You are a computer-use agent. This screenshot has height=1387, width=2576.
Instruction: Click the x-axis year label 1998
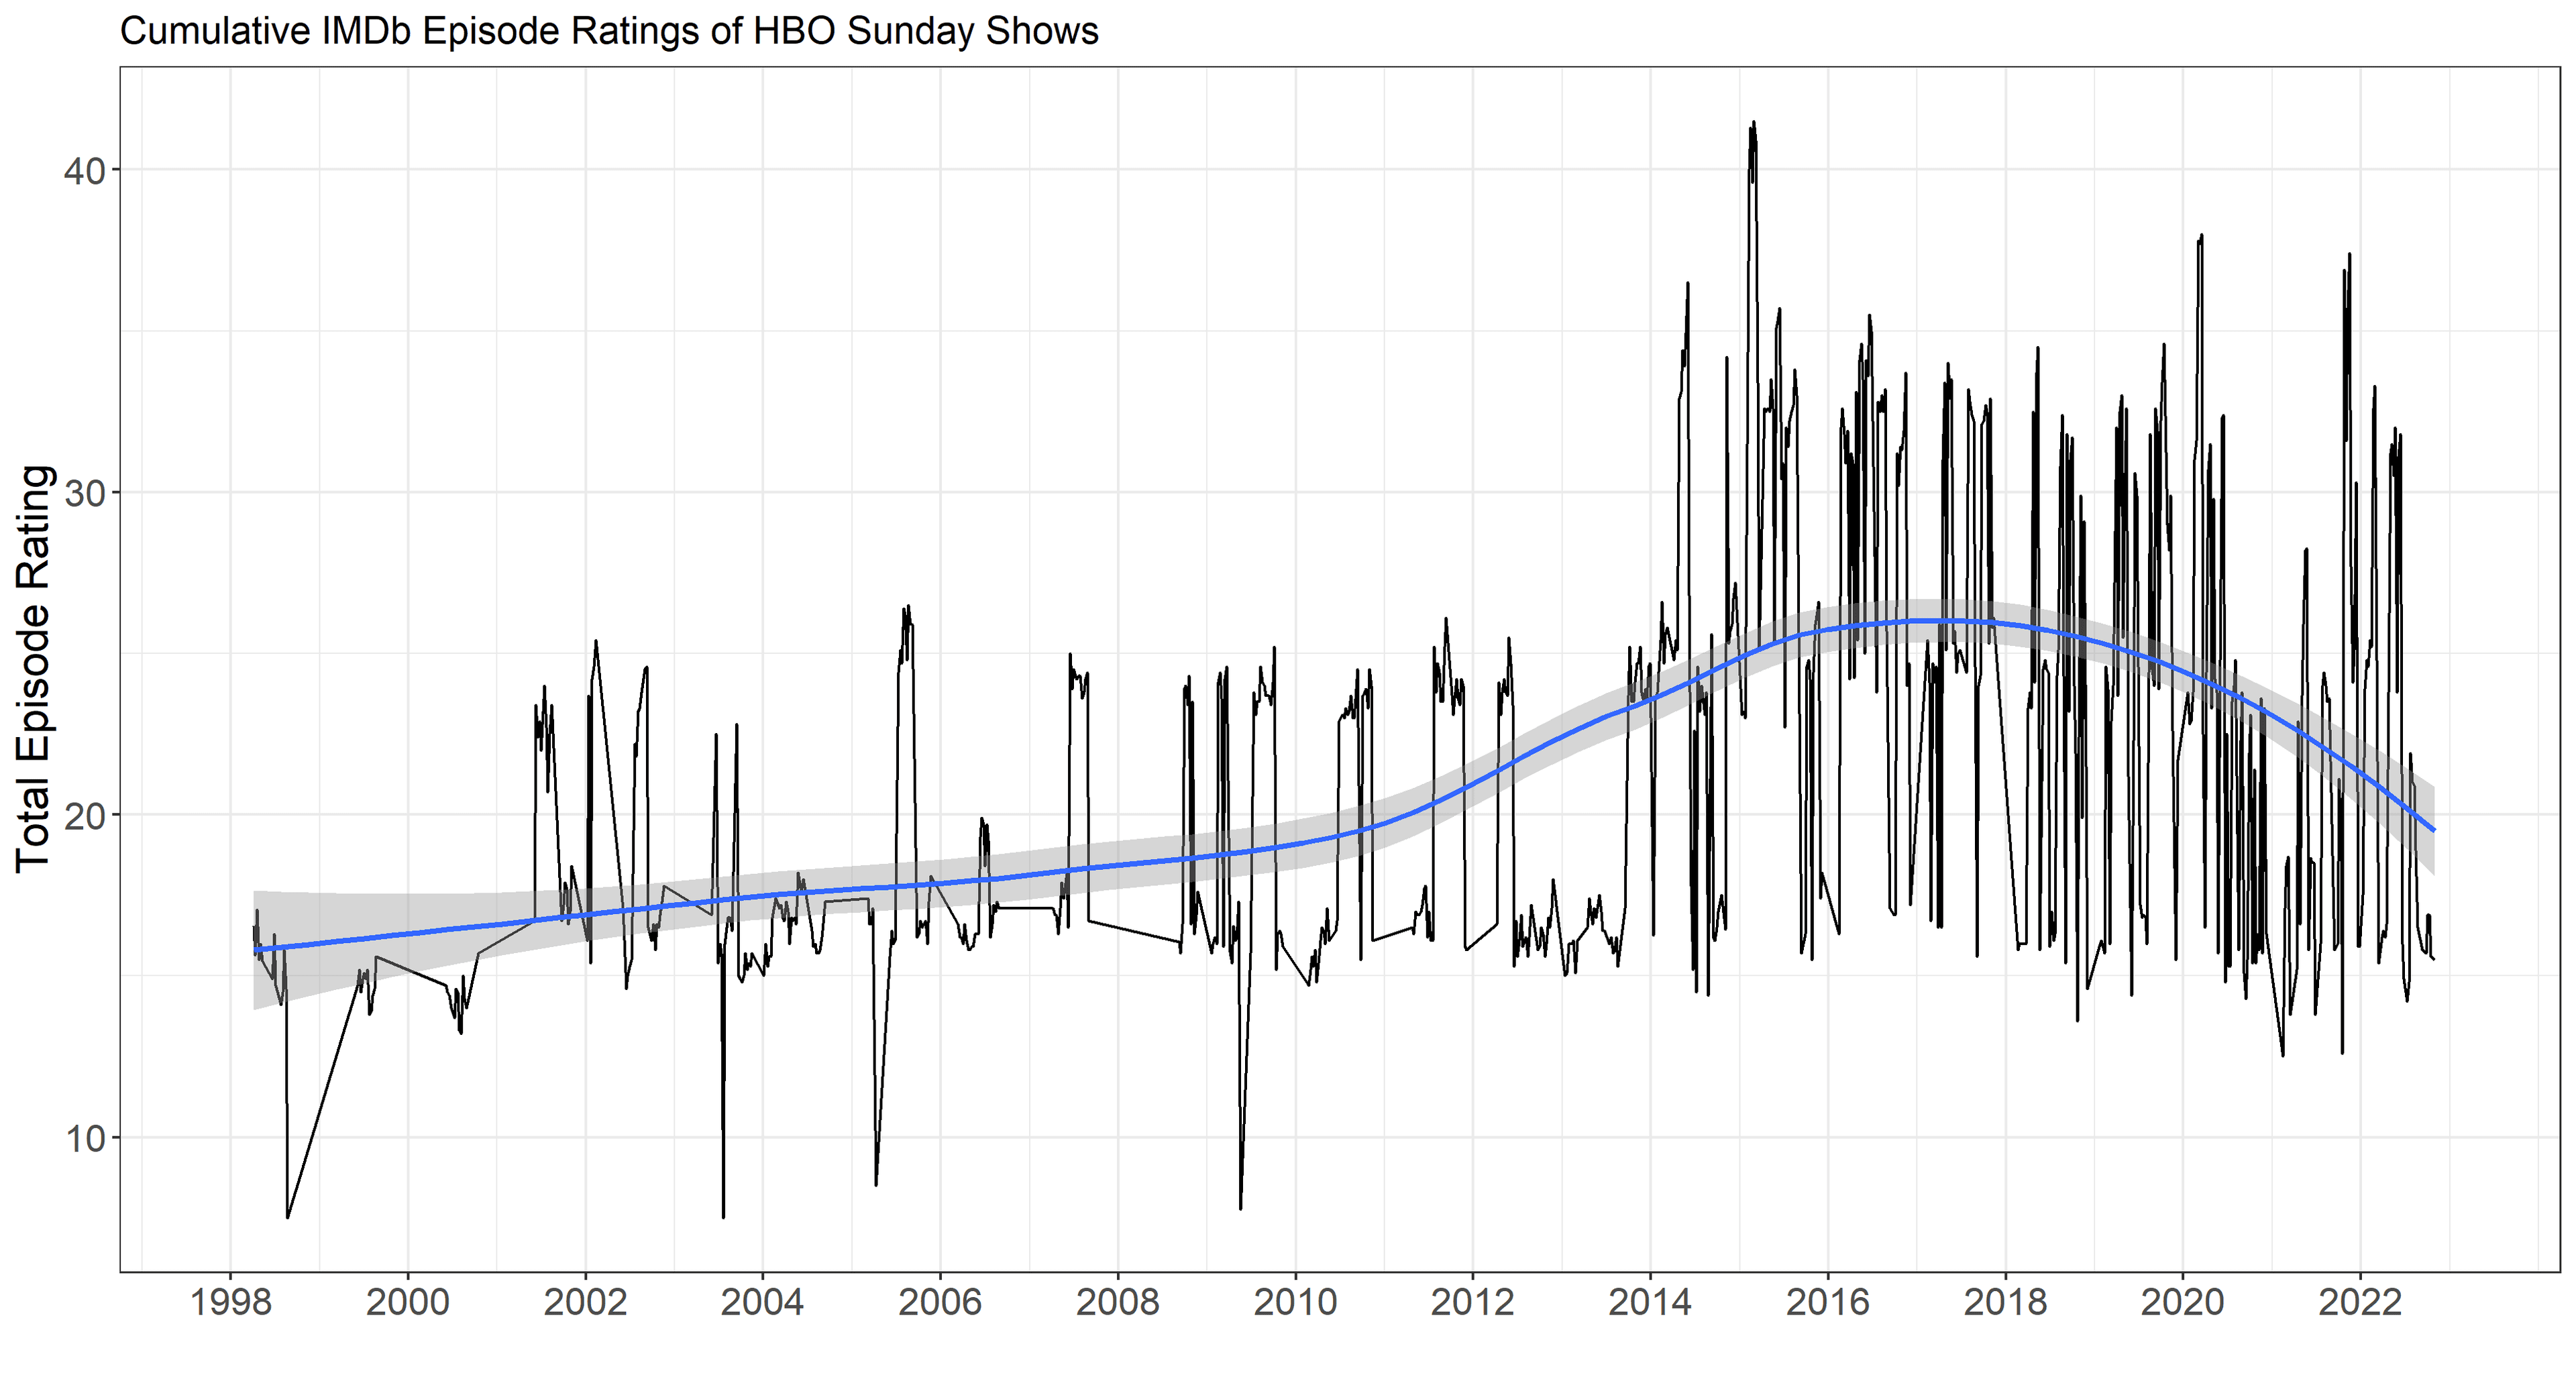click(230, 1302)
